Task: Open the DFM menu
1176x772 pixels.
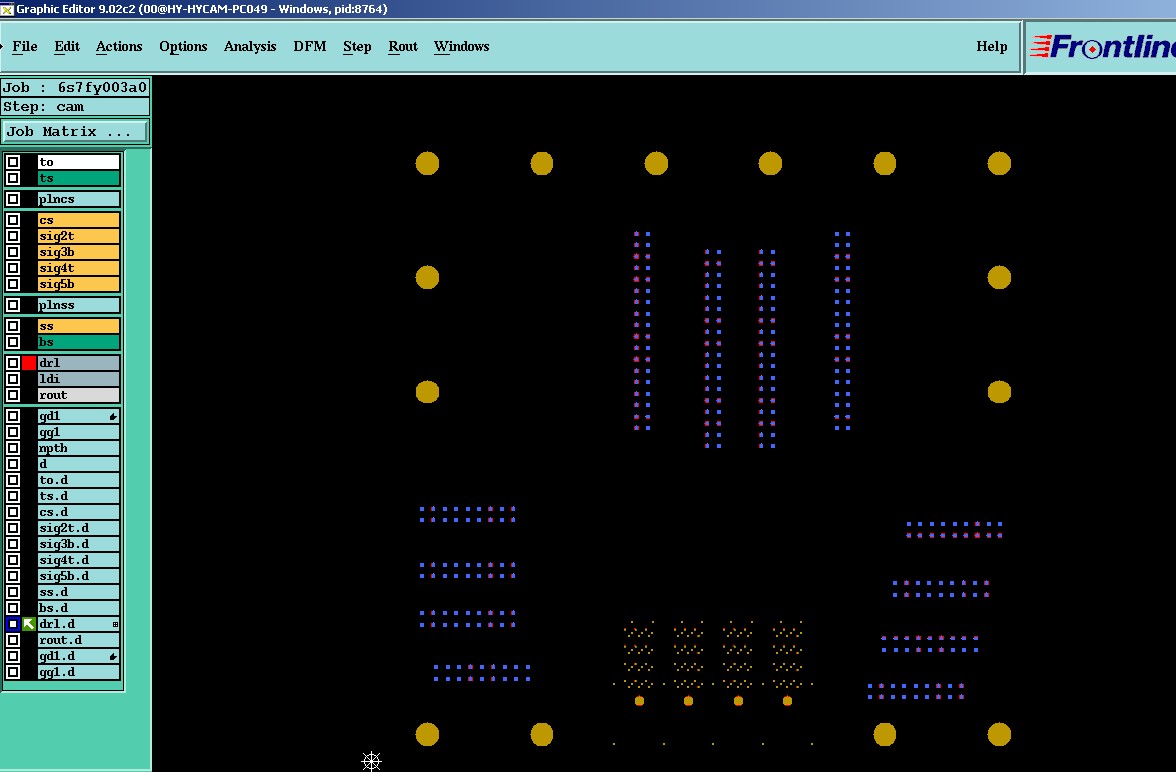Action: click(x=310, y=47)
